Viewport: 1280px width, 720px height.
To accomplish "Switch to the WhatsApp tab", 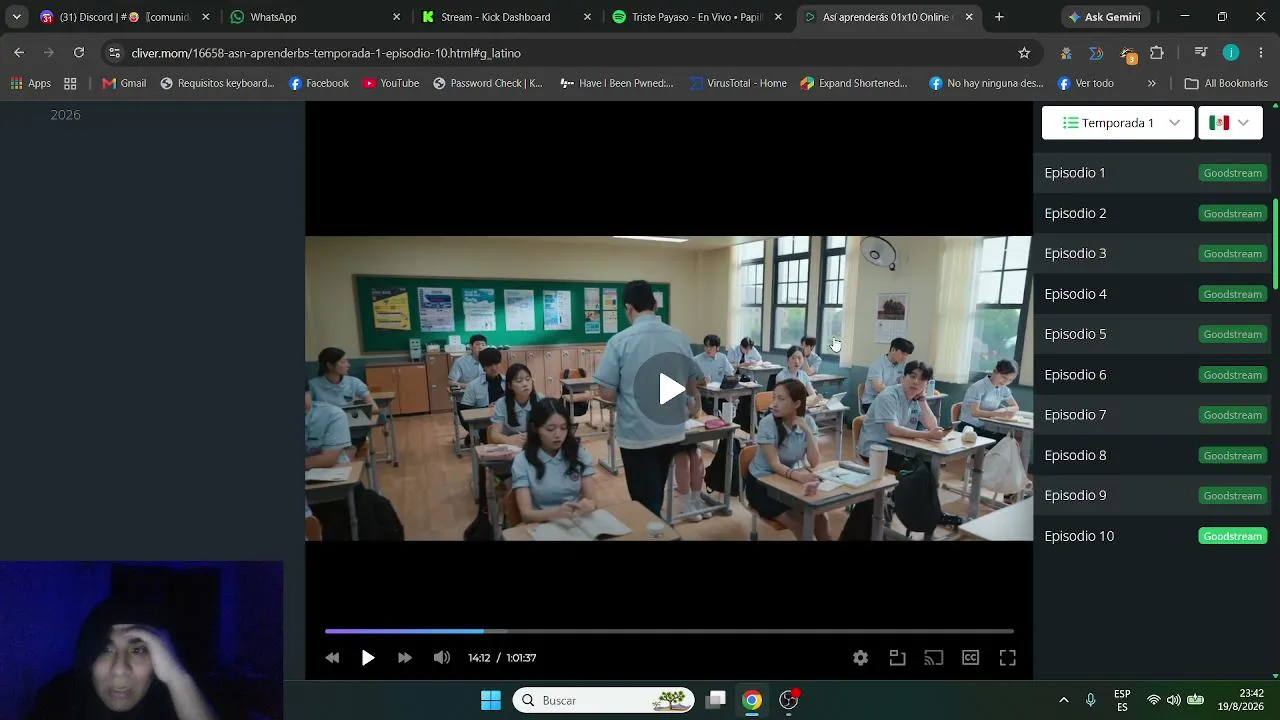I will (x=314, y=17).
